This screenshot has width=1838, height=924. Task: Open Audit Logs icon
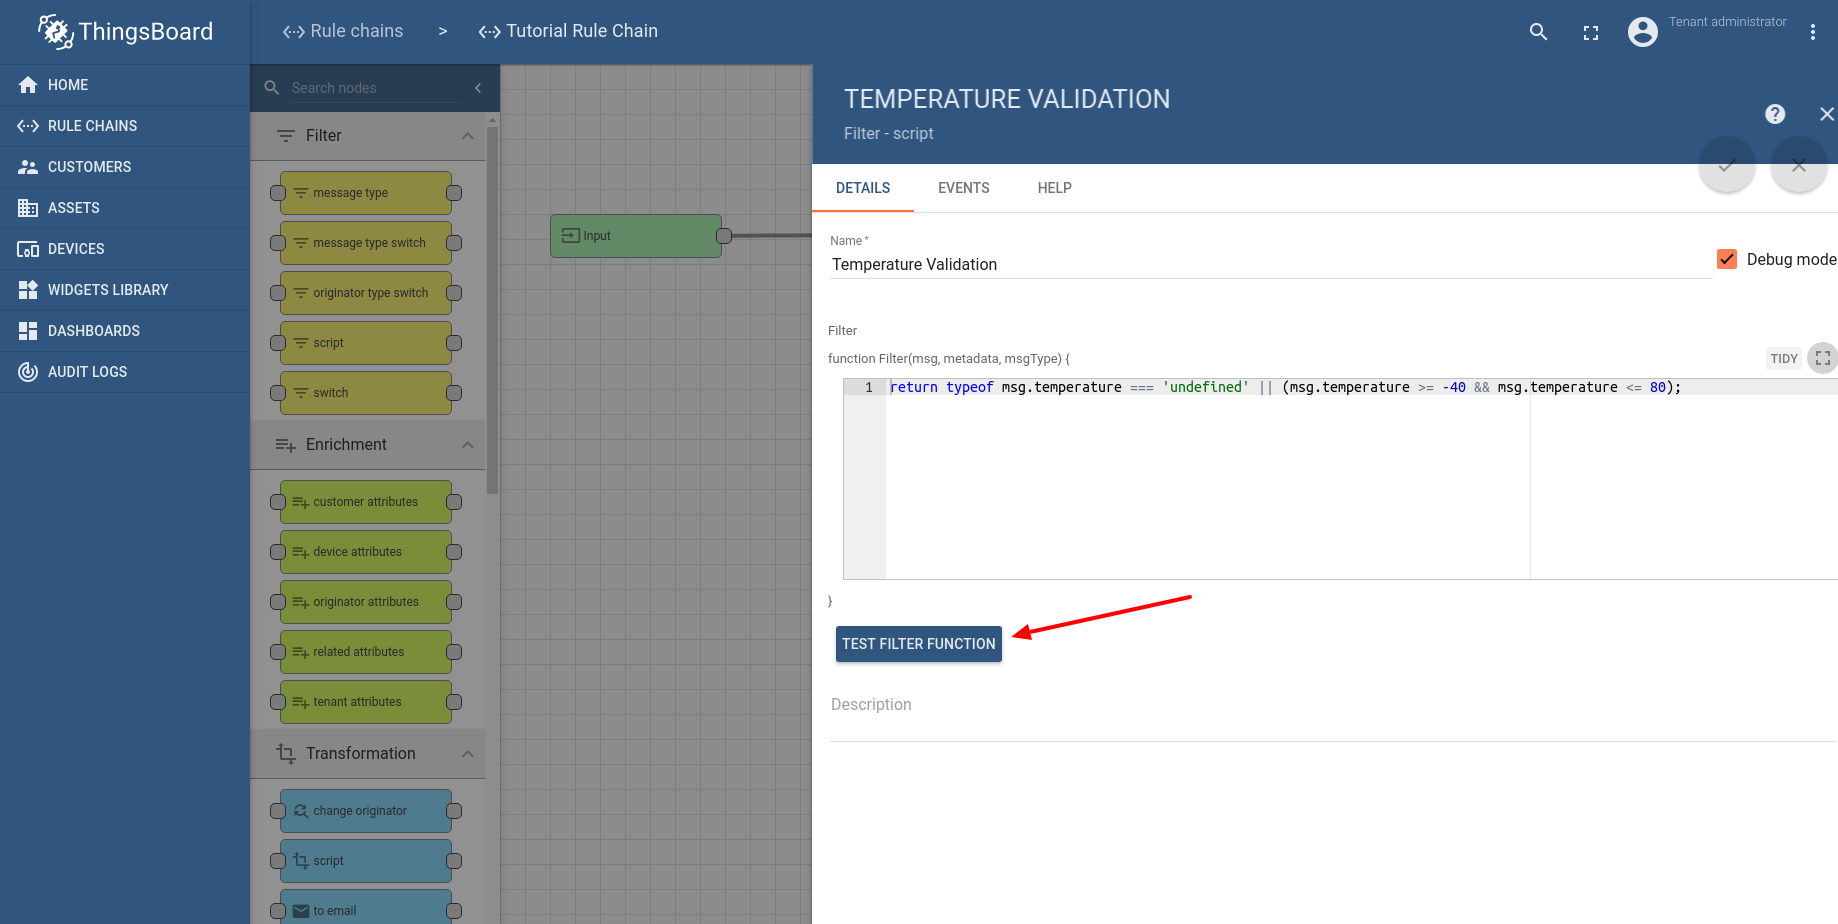pyautogui.click(x=28, y=372)
